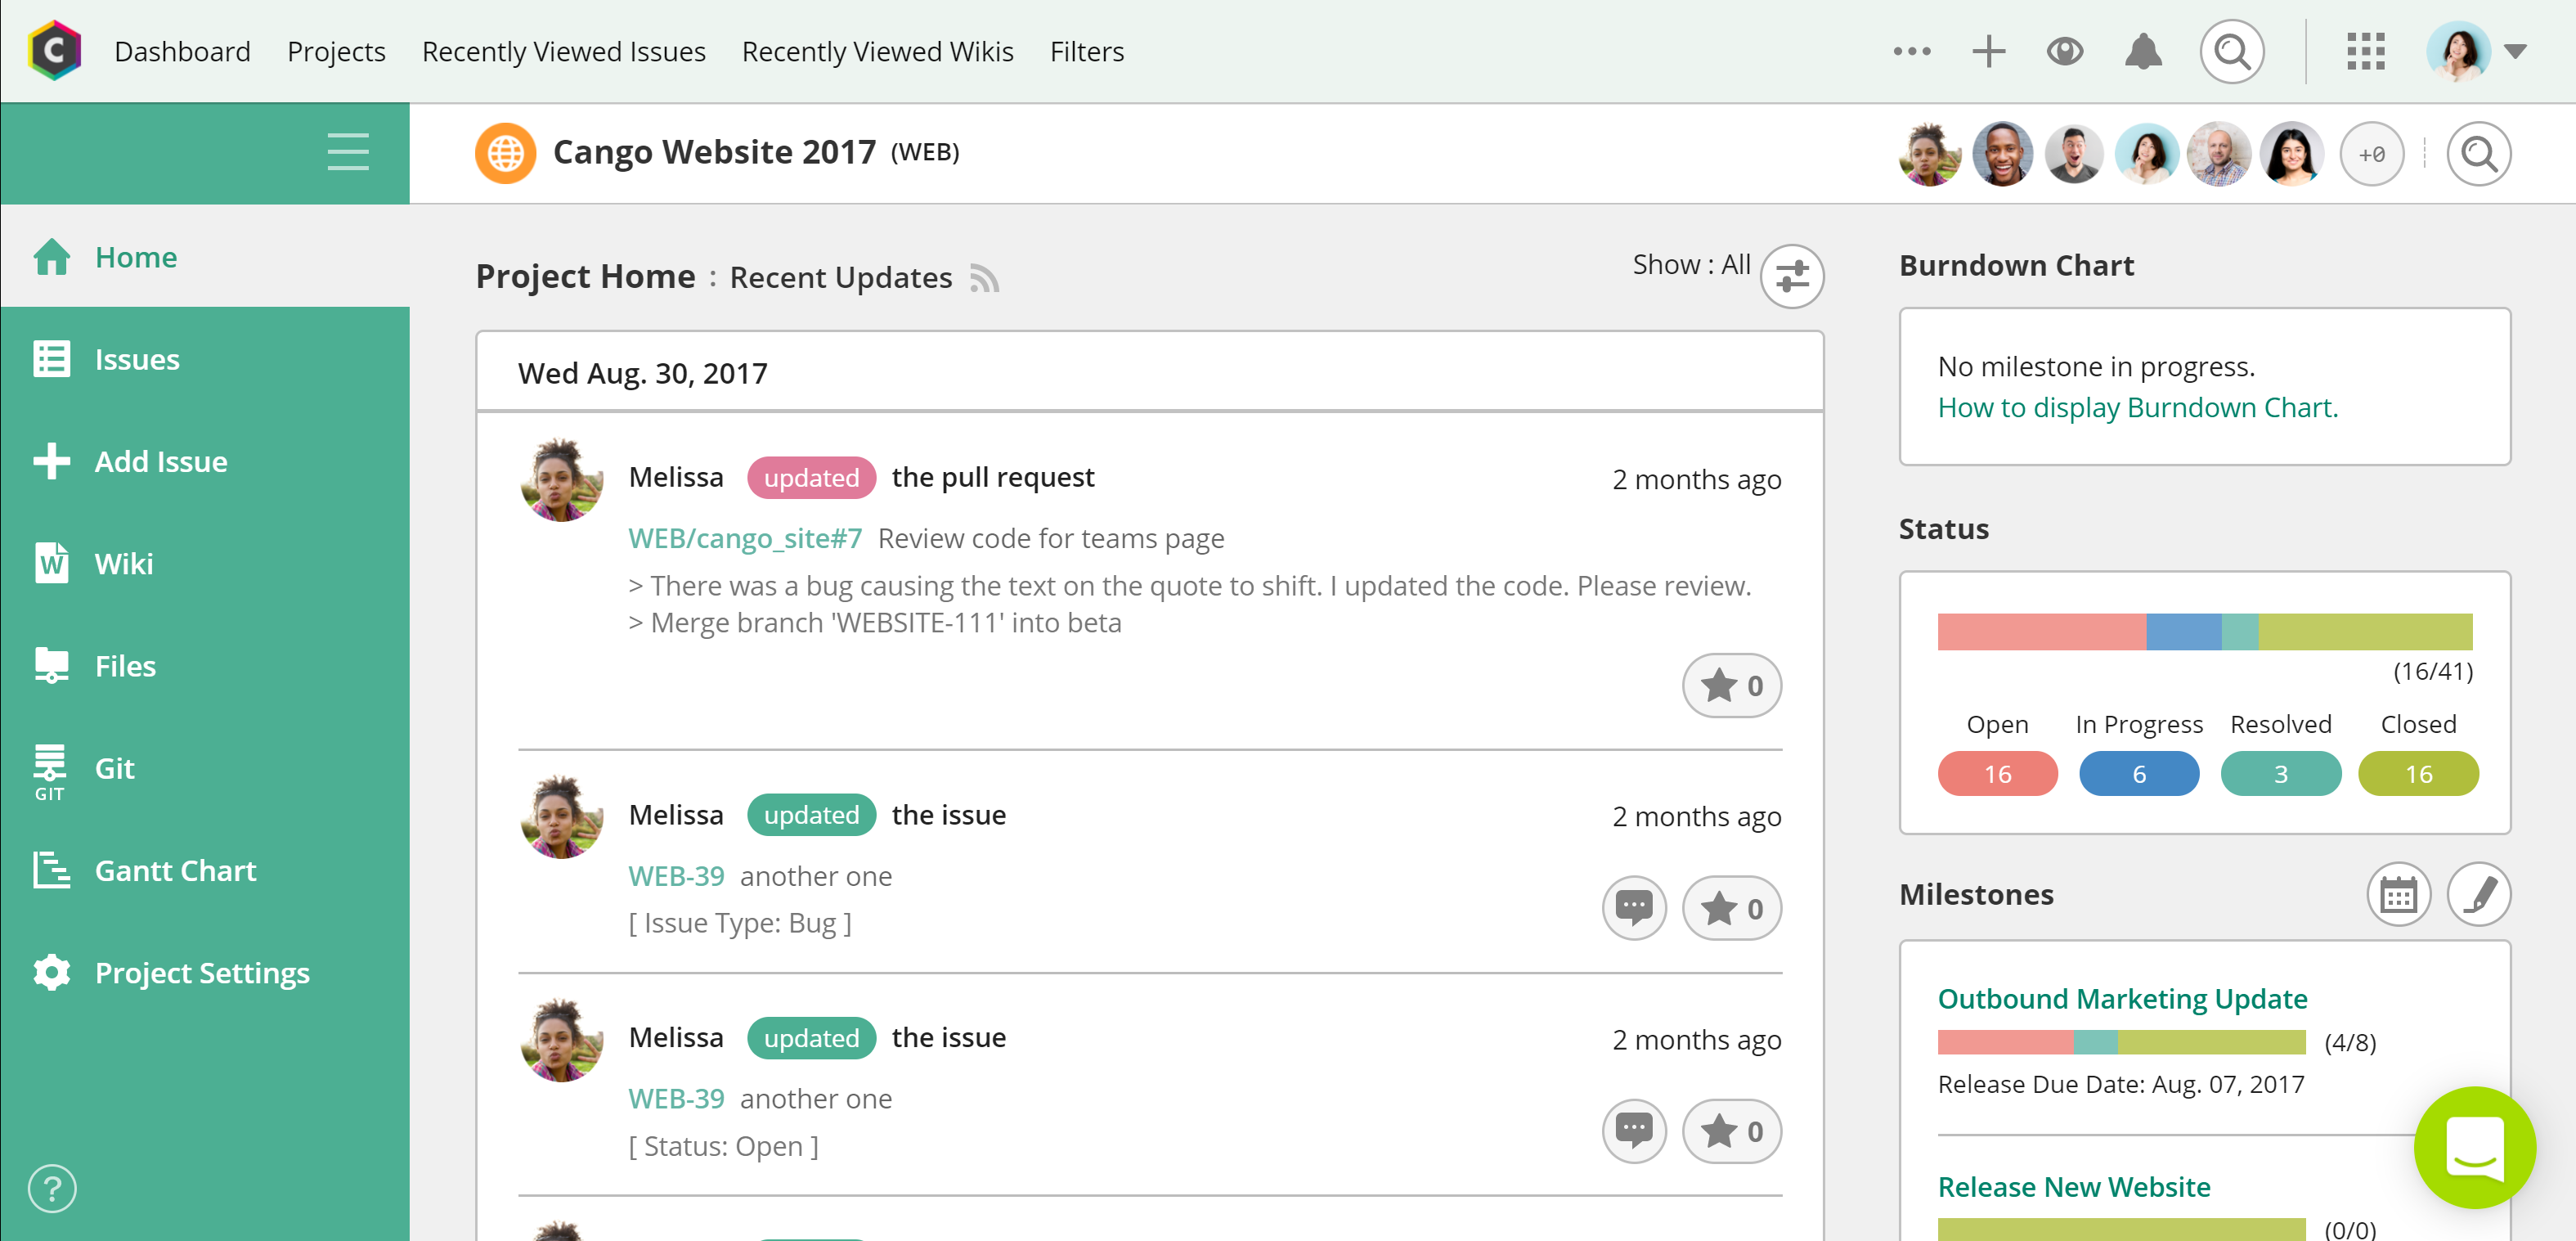Expand the user profile dropdown arrow
The image size is (2576, 1241).
click(2515, 51)
